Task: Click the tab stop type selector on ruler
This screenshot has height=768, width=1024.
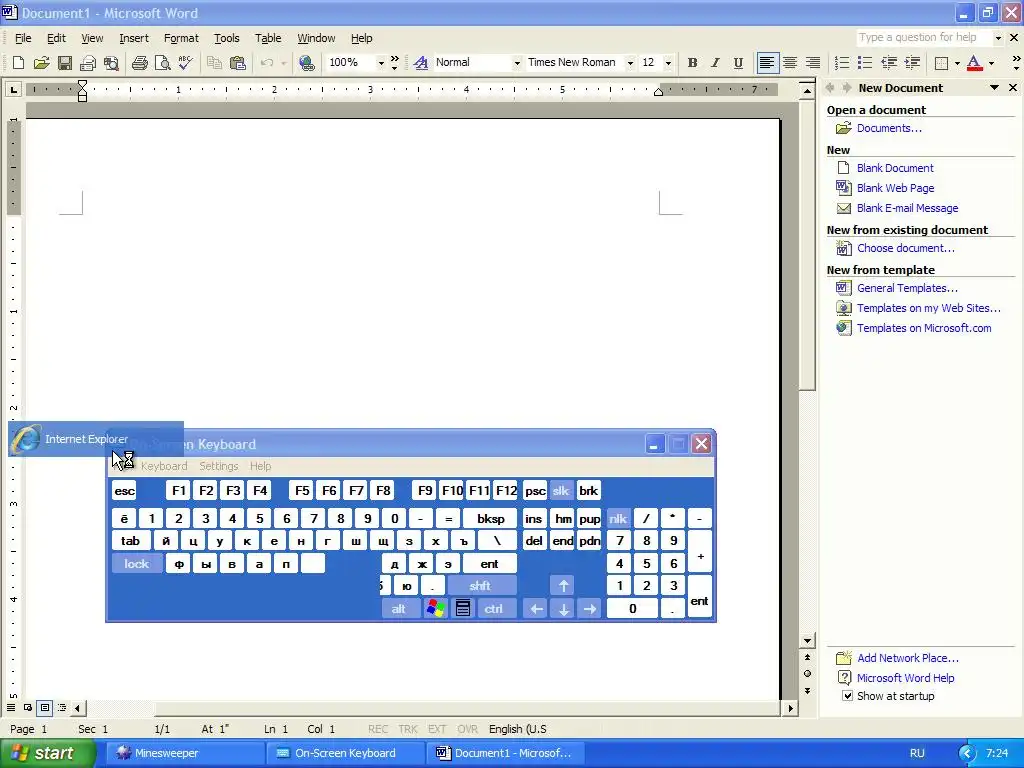Action: pos(14,89)
